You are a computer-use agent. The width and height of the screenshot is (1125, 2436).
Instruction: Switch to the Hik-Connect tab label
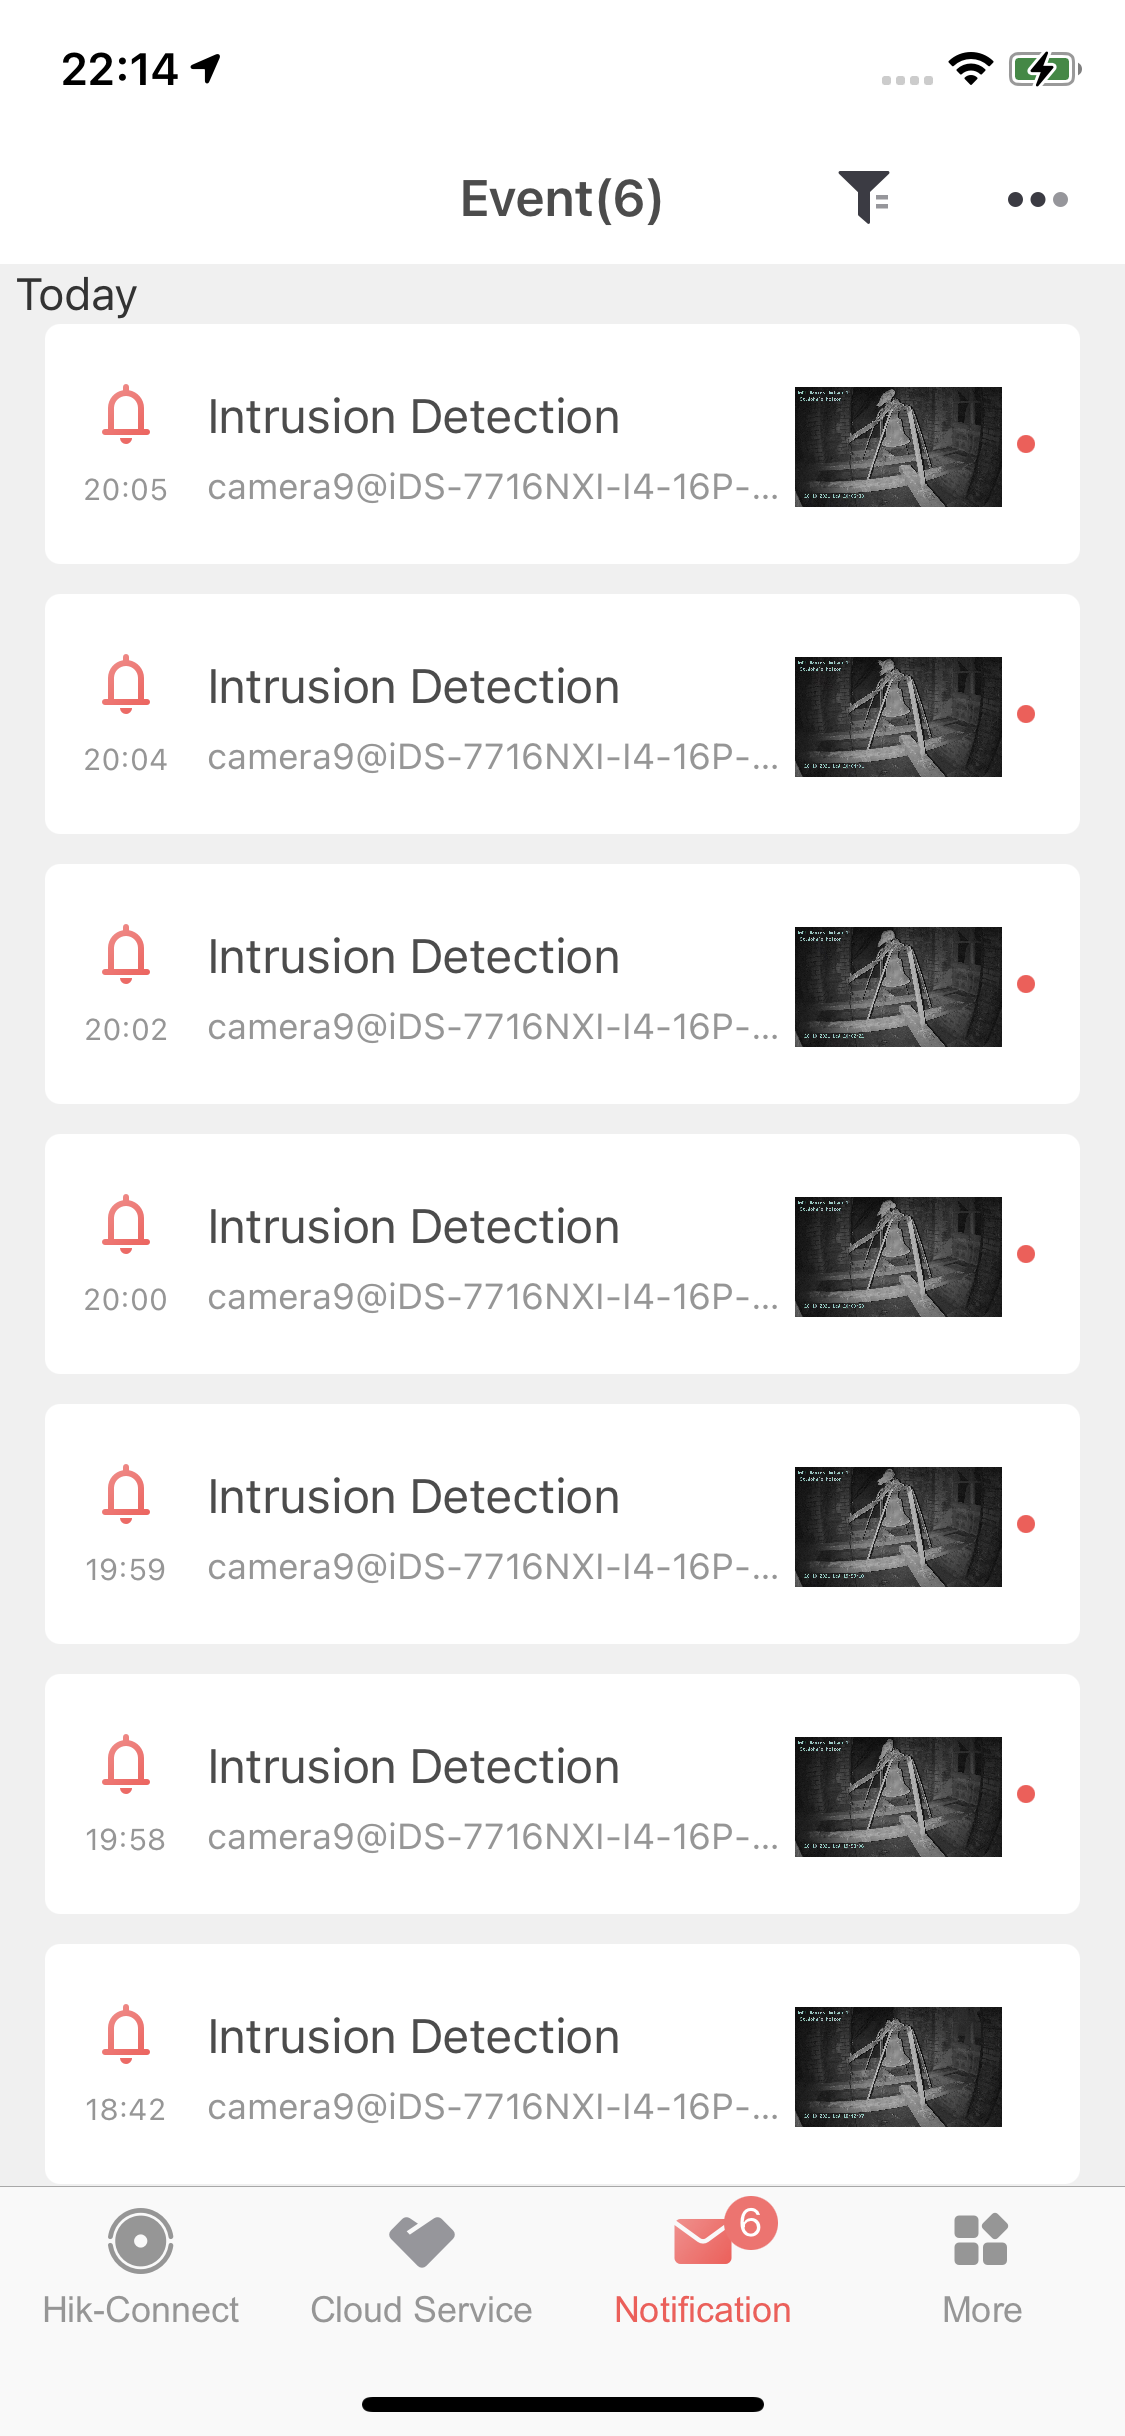click(141, 2310)
